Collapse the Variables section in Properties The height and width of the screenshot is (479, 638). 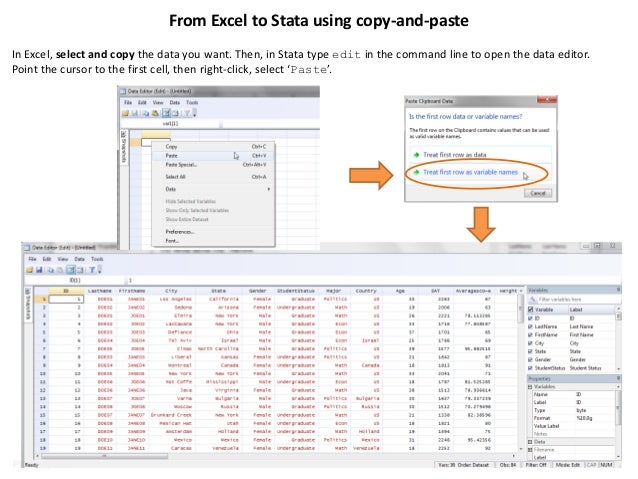530,387
